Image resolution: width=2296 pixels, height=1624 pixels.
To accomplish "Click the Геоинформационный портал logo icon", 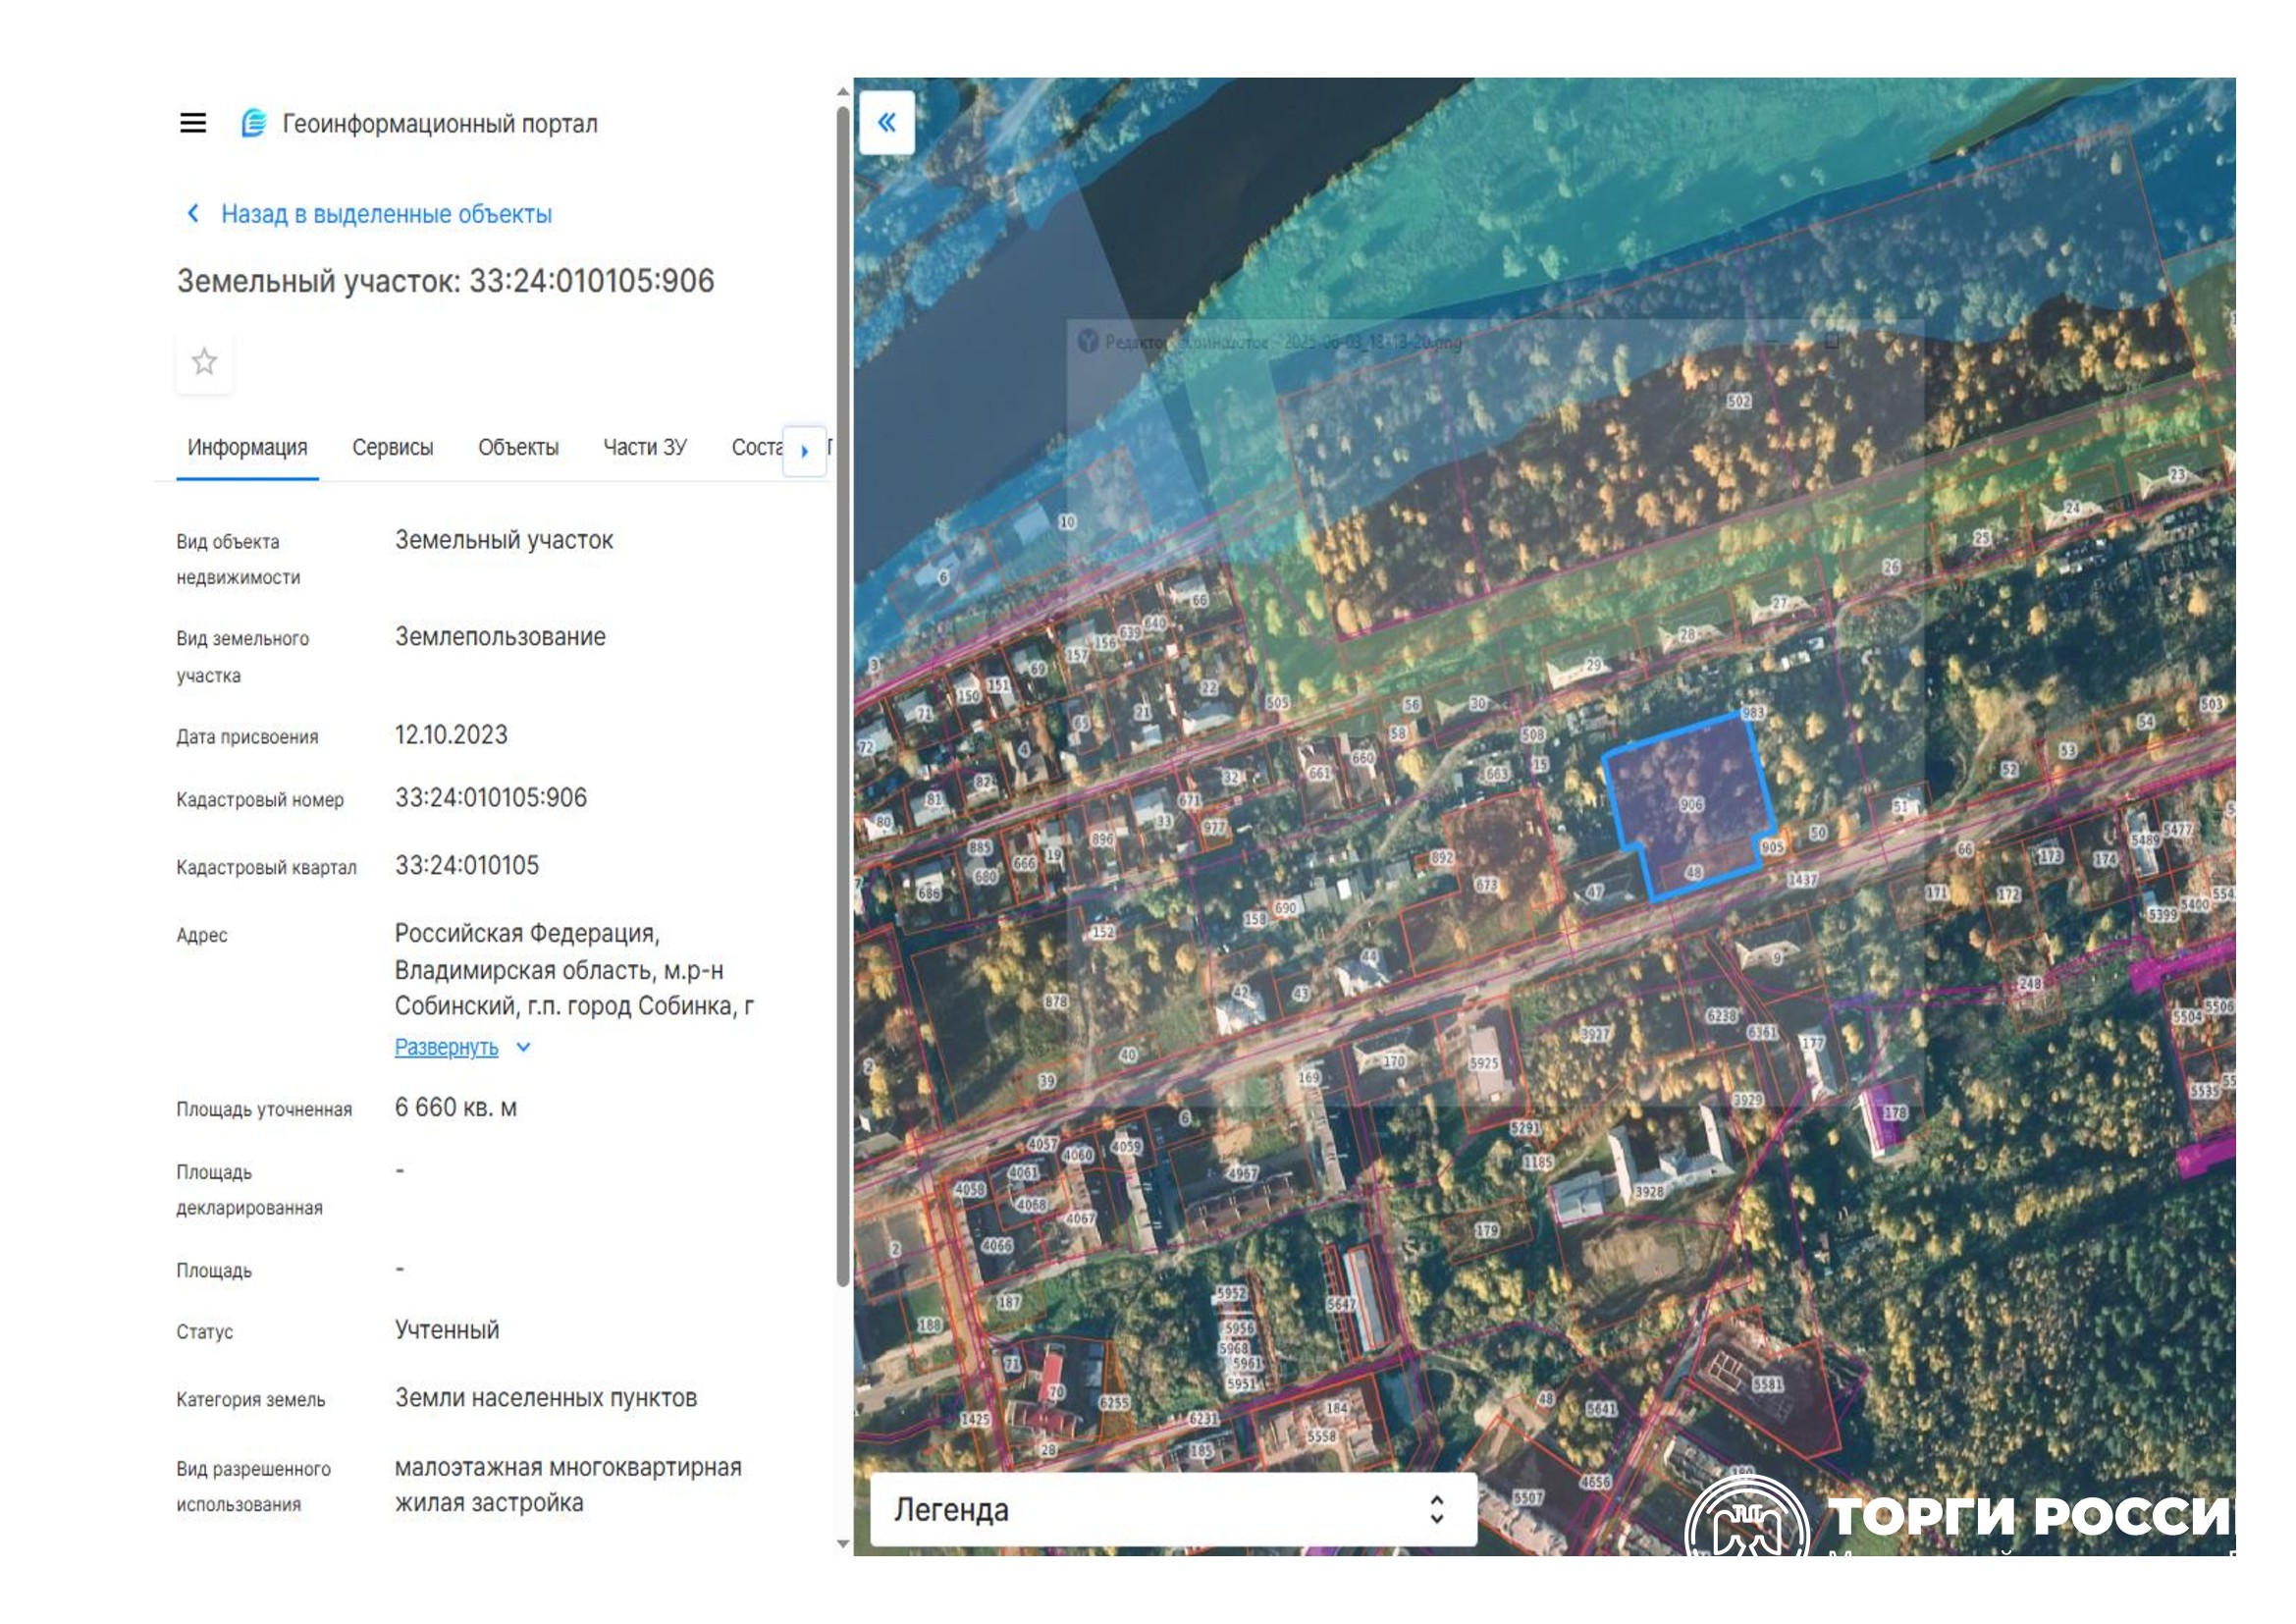I will tap(254, 123).
